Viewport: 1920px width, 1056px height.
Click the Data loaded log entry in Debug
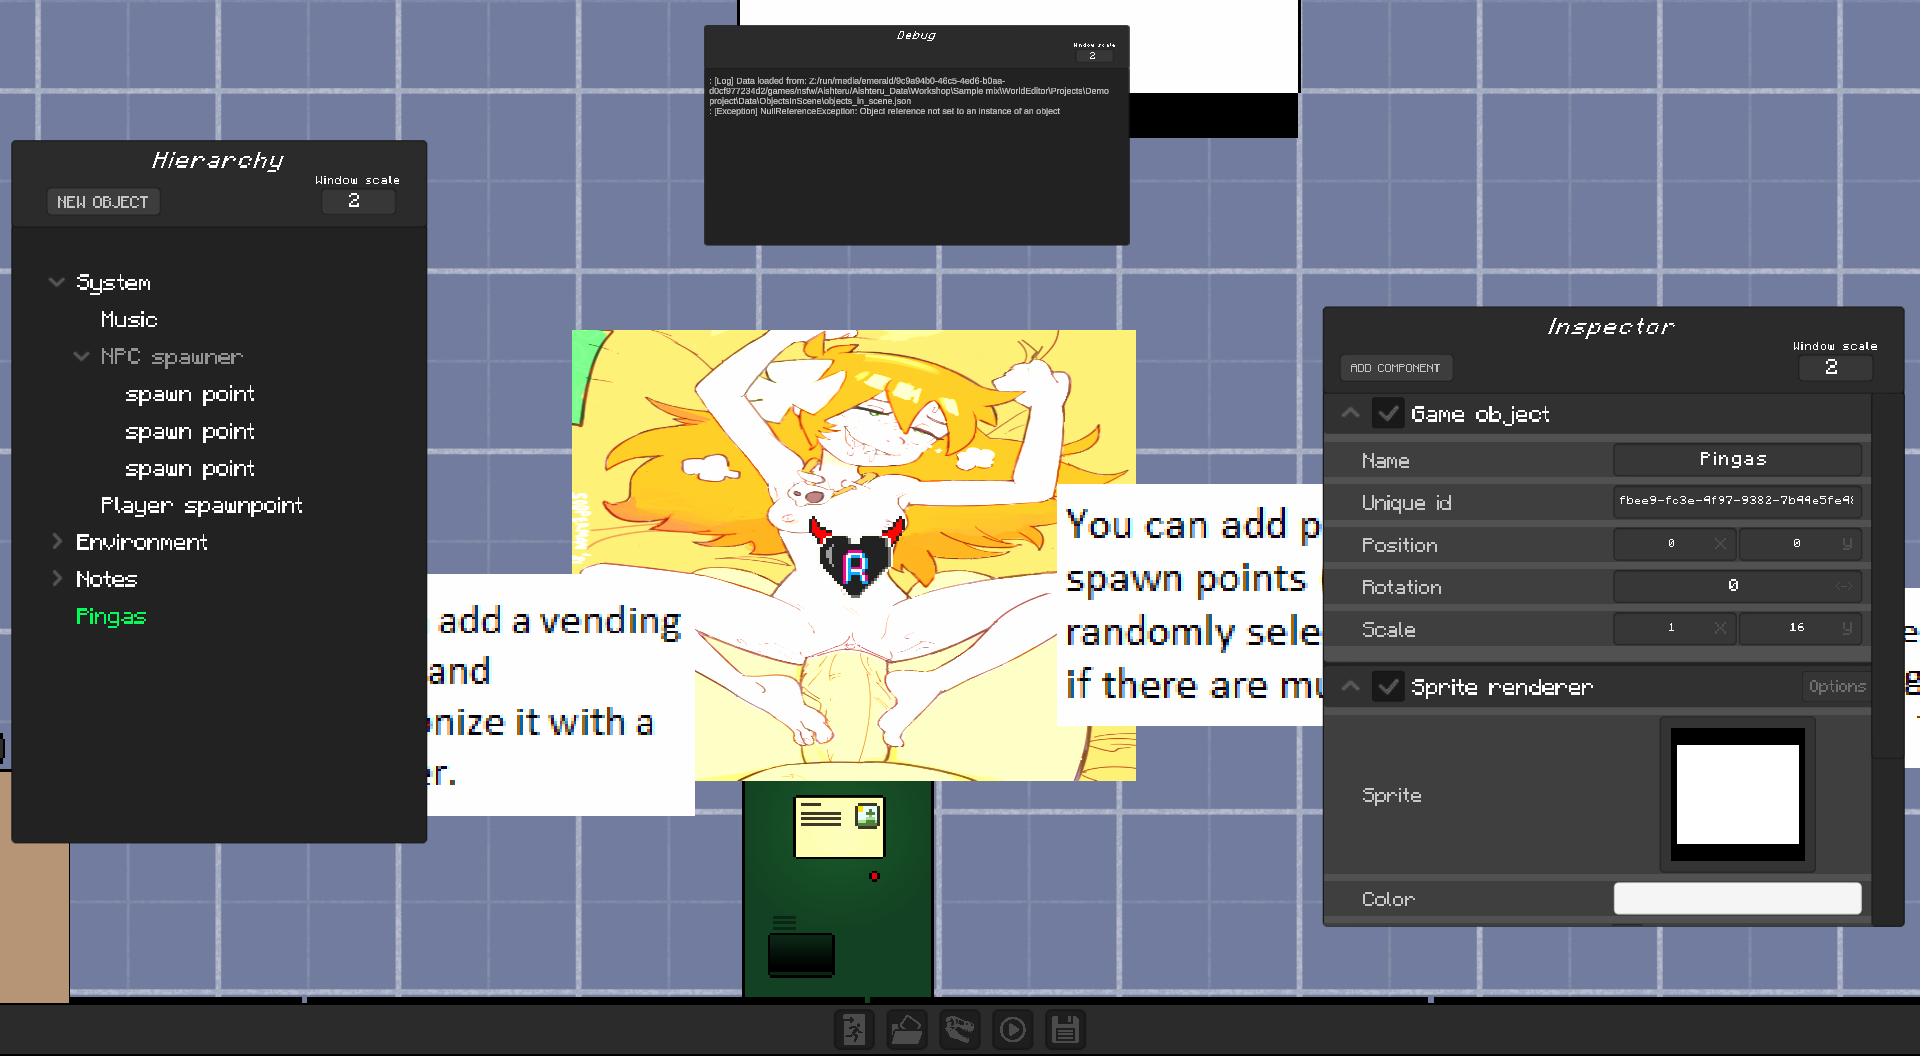[909, 91]
